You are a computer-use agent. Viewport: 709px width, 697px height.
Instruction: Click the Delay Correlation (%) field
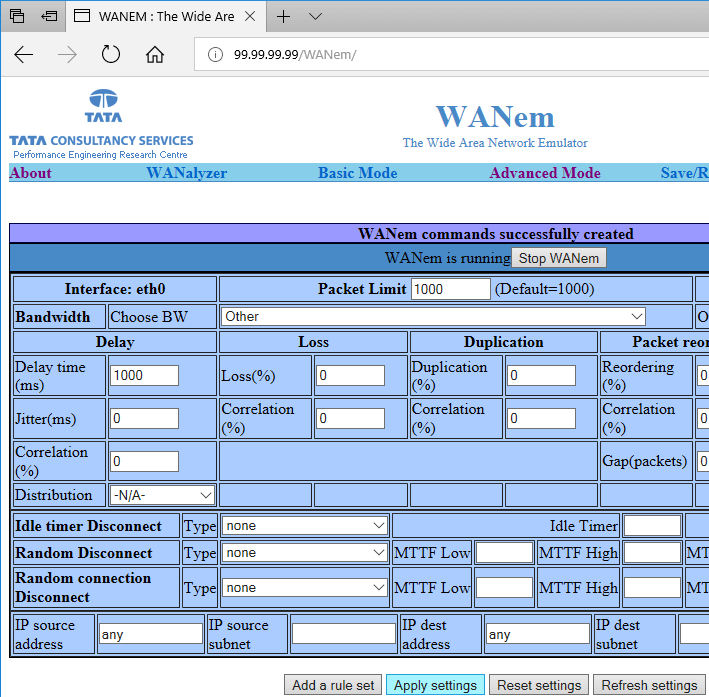click(144, 461)
